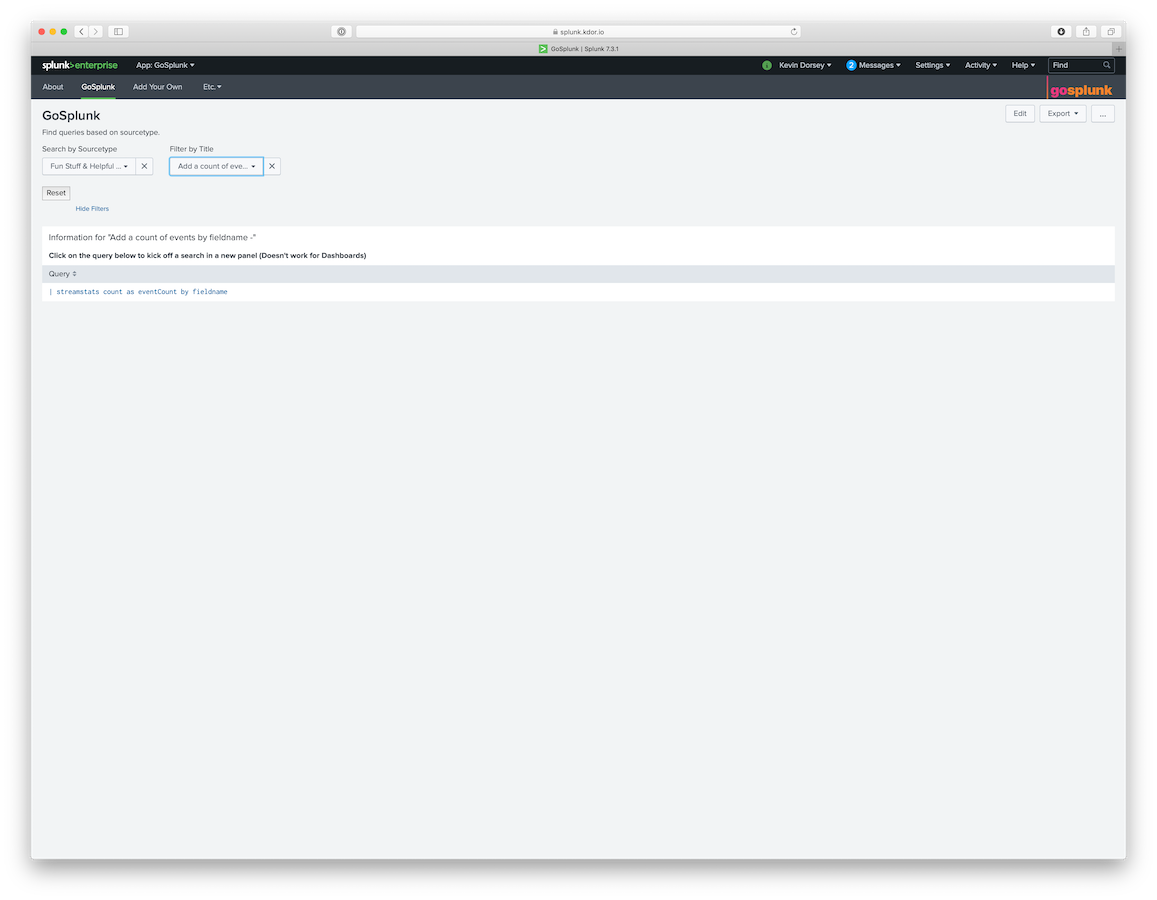Click Safari's share icon
This screenshot has height=900, width=1157.
(x=1086, y=32)
